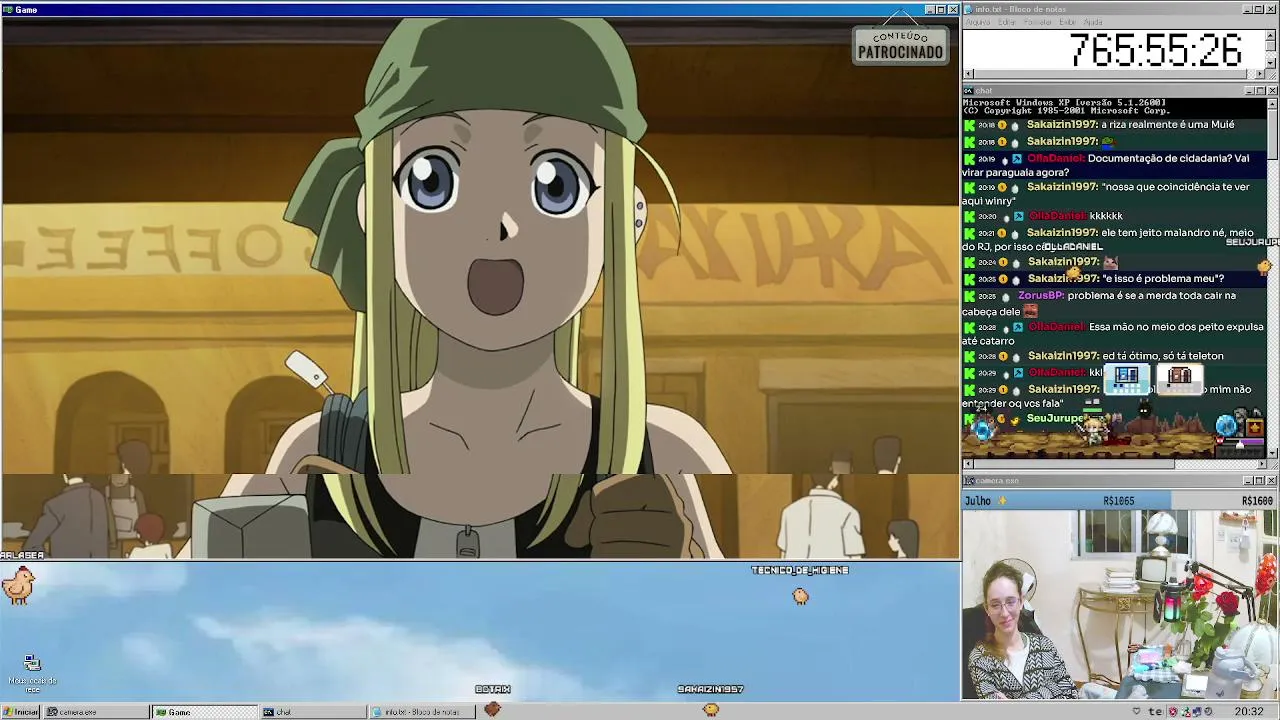
Task: Click the green K badge on ZorusBP's message
Action: click(x=969, y=296)
